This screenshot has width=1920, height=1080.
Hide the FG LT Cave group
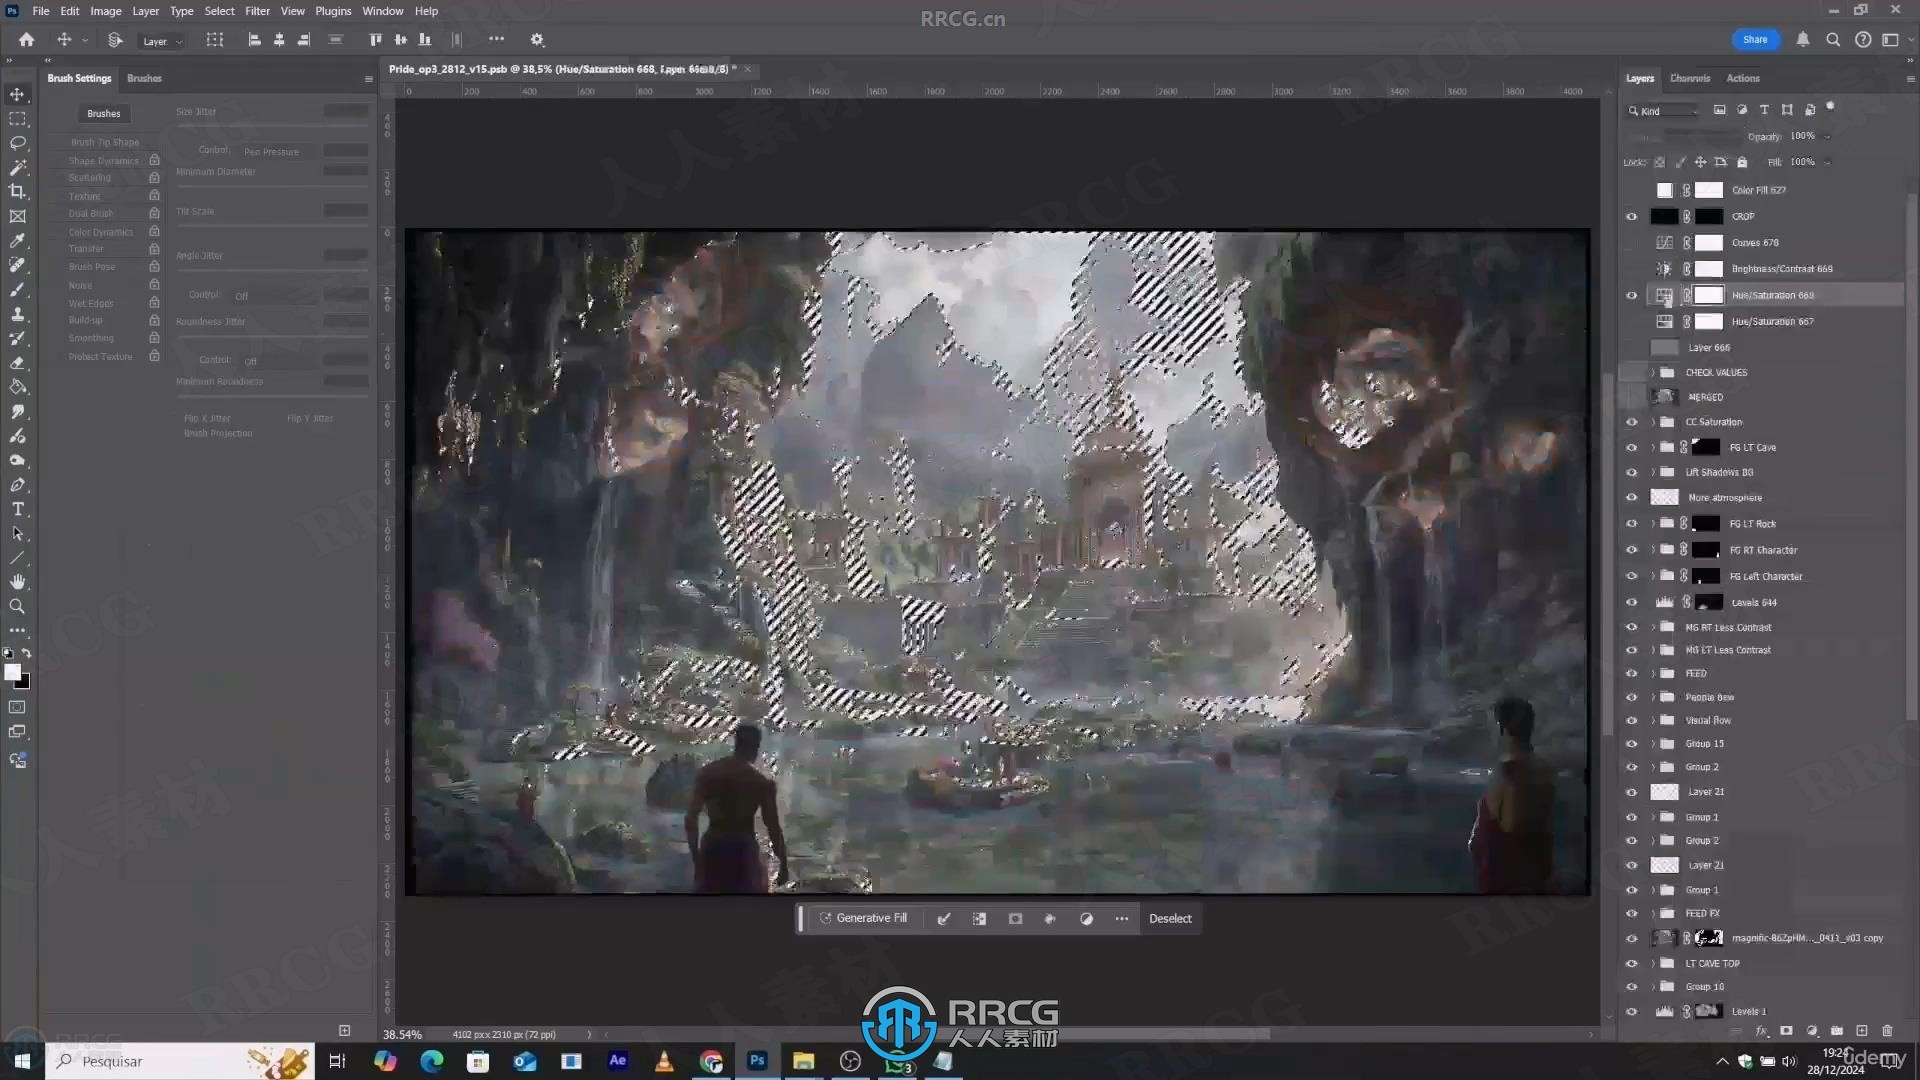coord(1631,447)
